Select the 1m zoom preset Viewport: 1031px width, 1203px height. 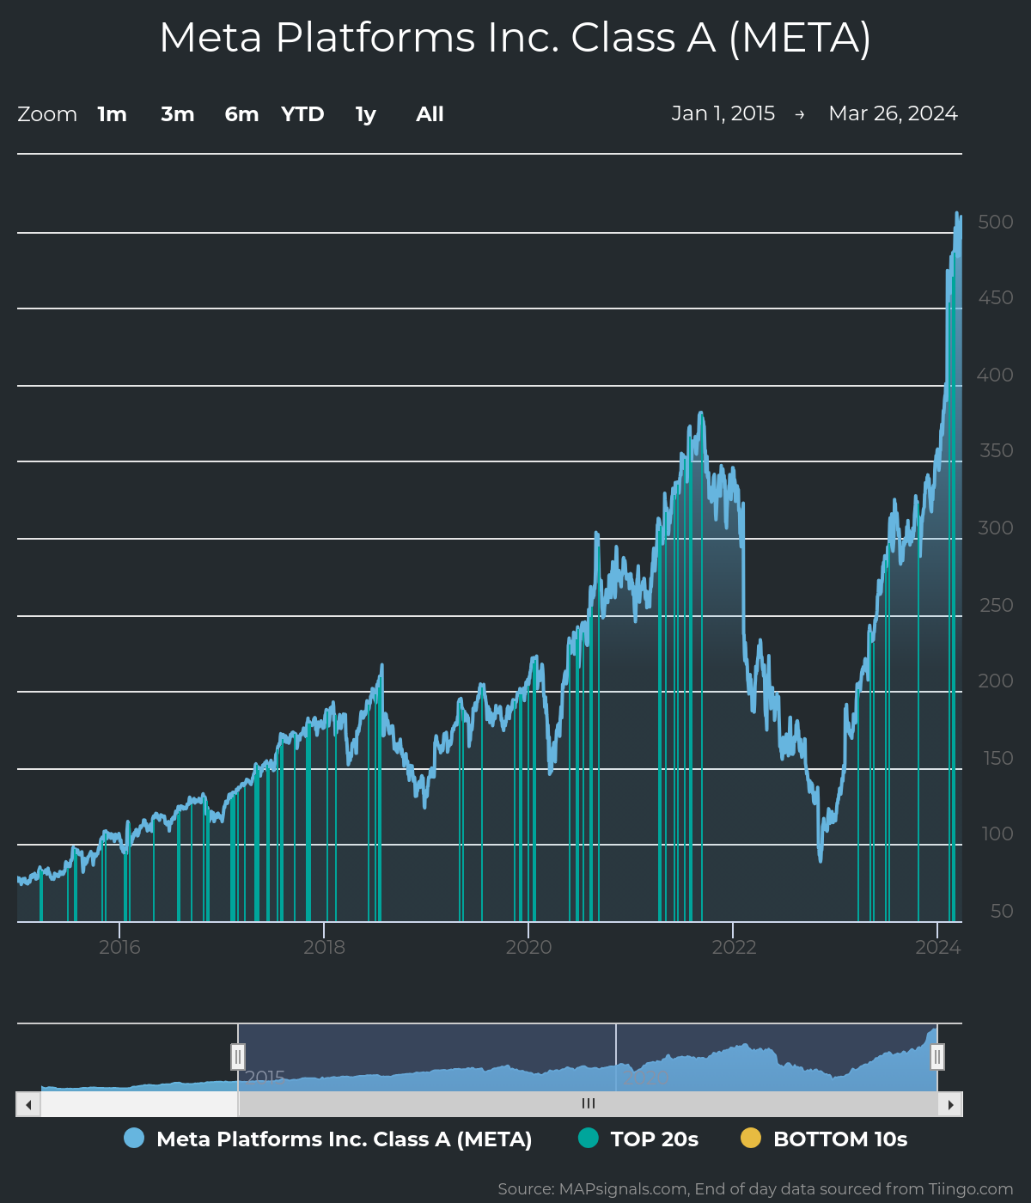pyautogui.click(x=112, y=114)
